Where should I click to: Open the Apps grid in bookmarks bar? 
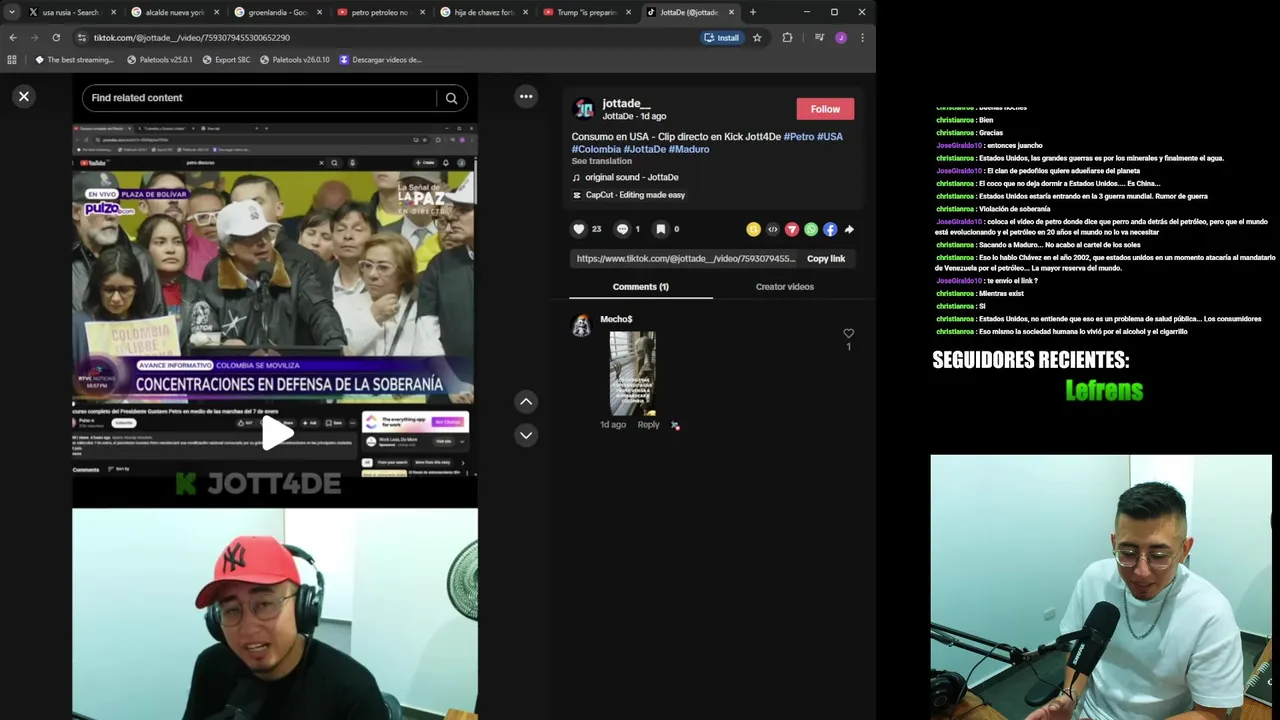pos(12,60)
